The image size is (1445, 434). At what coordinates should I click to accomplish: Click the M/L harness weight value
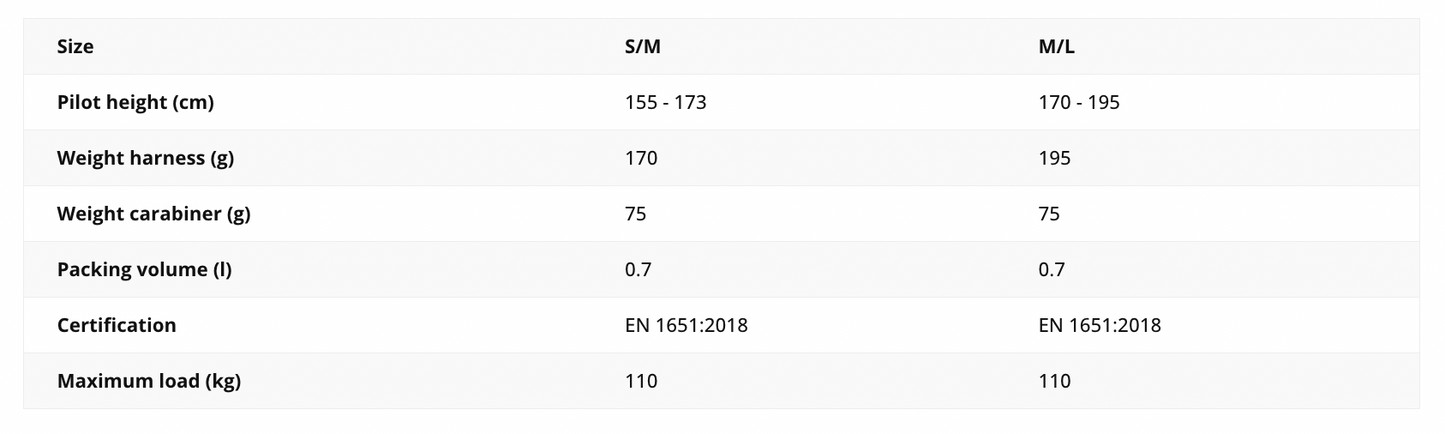click(x=1054, y=158)
